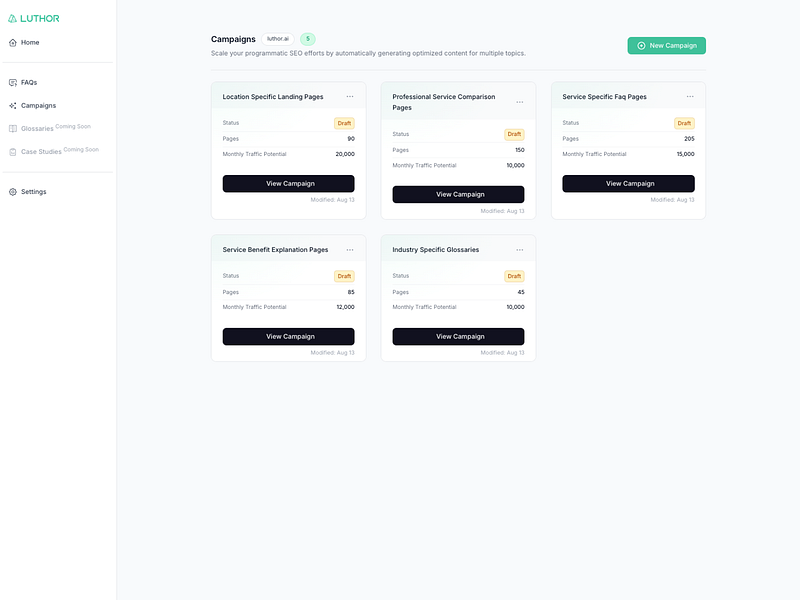Open options menu for Service Specific Faq Pages
800x600 pixels.
pyautogui.click(x=690, y=97)
